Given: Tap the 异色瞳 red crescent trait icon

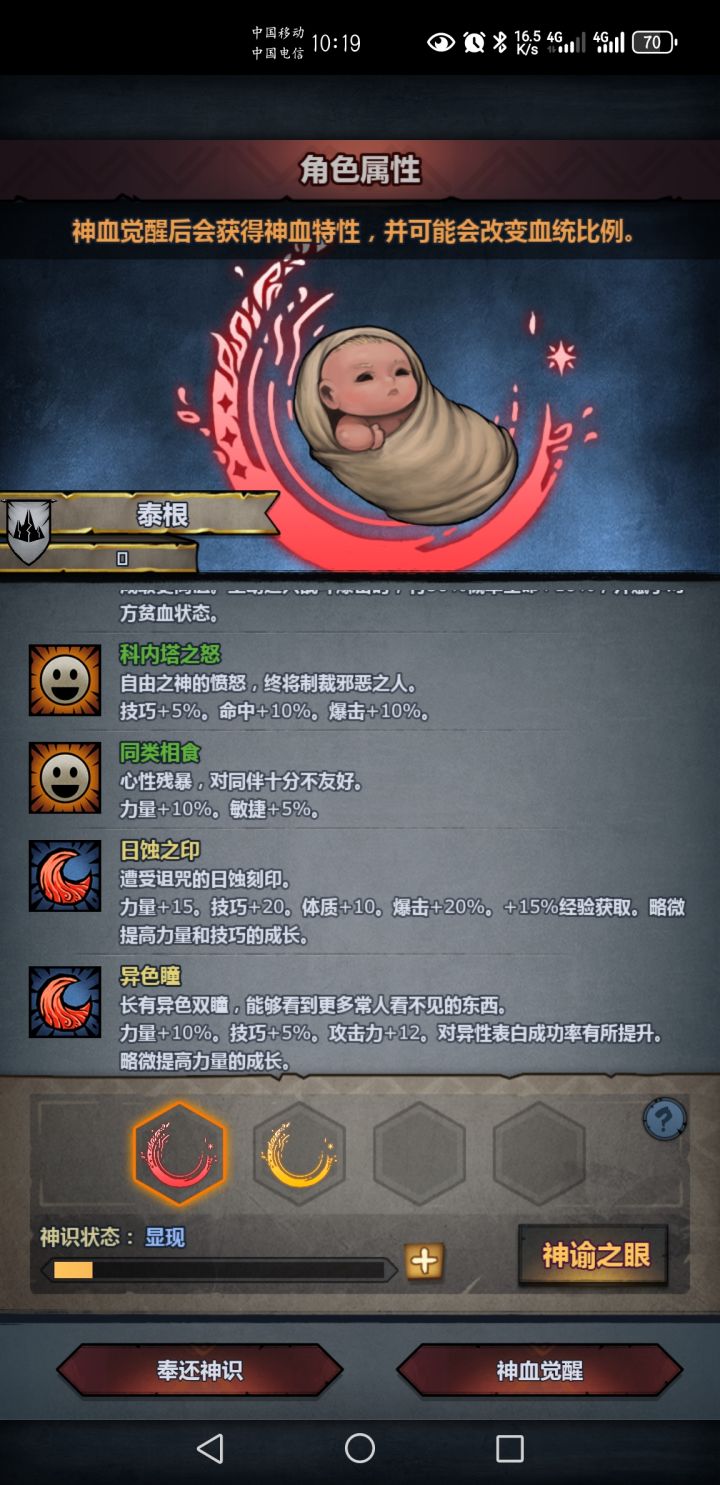Looking at the screenshot, I should pyautogui.click(x=65, y=1001).
